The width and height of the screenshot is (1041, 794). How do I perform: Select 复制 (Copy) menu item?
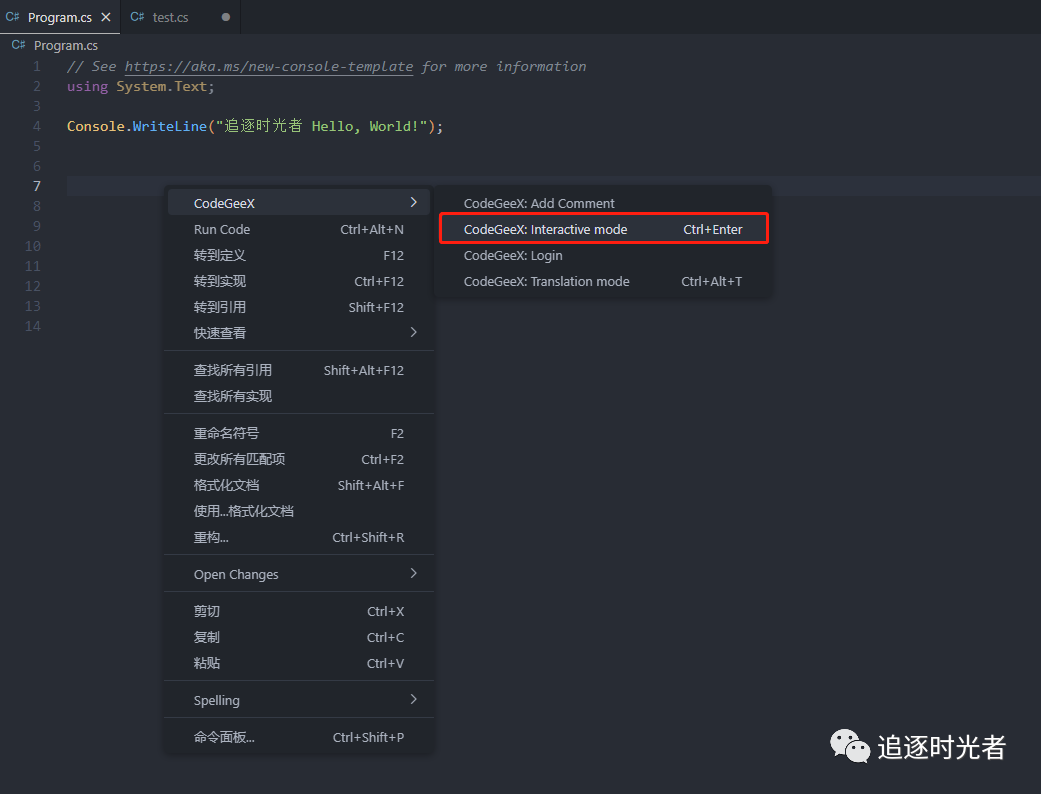[x=299, y=637]
